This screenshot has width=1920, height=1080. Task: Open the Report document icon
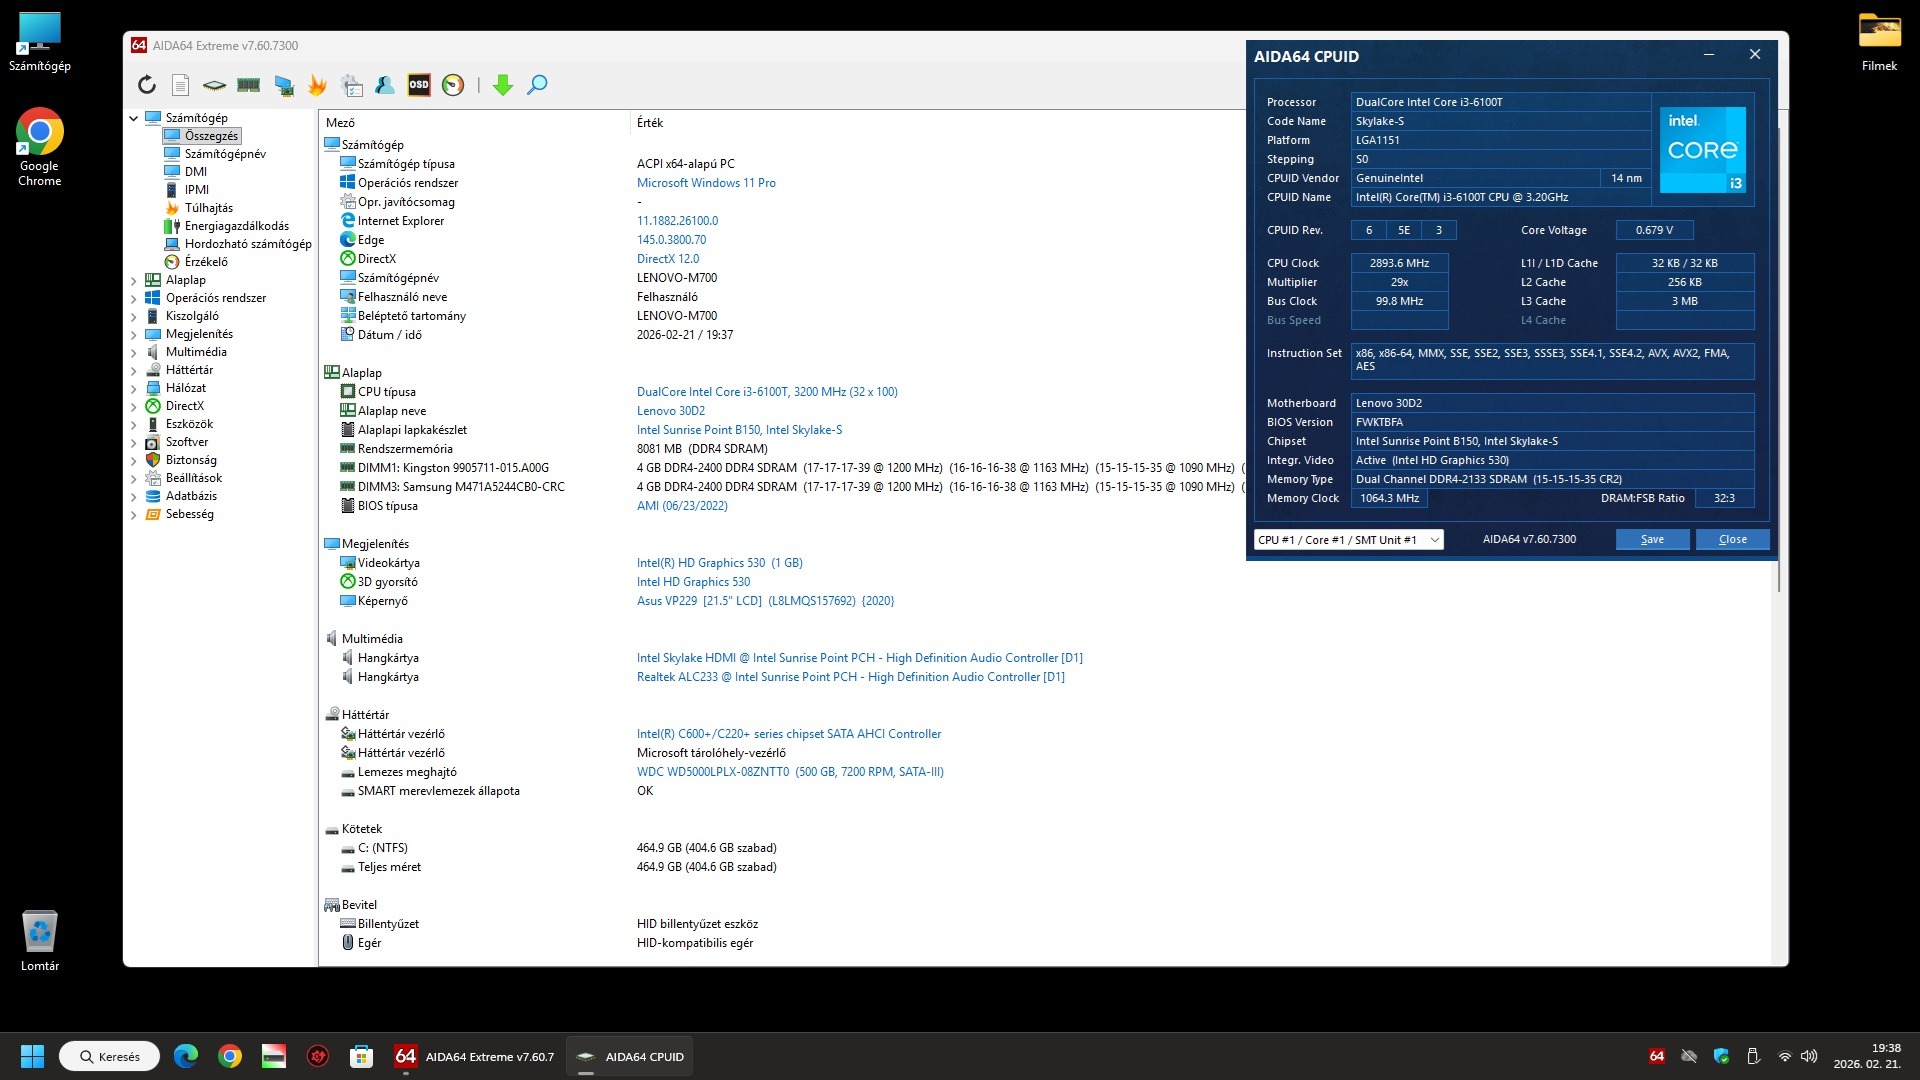click(181, 85)
